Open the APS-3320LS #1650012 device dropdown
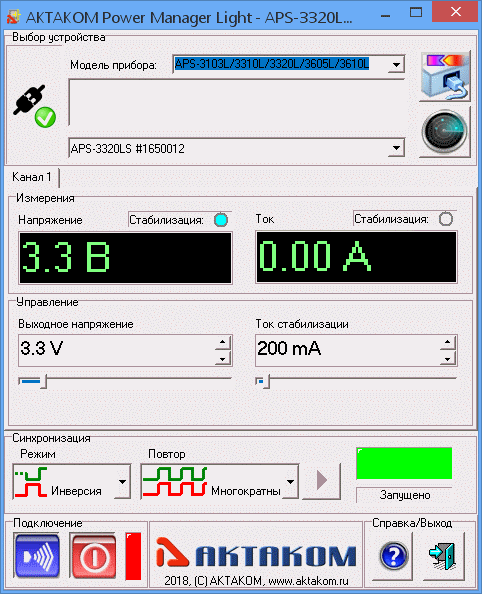The width and height of the screenshot is (482, 594). [396, 148]
